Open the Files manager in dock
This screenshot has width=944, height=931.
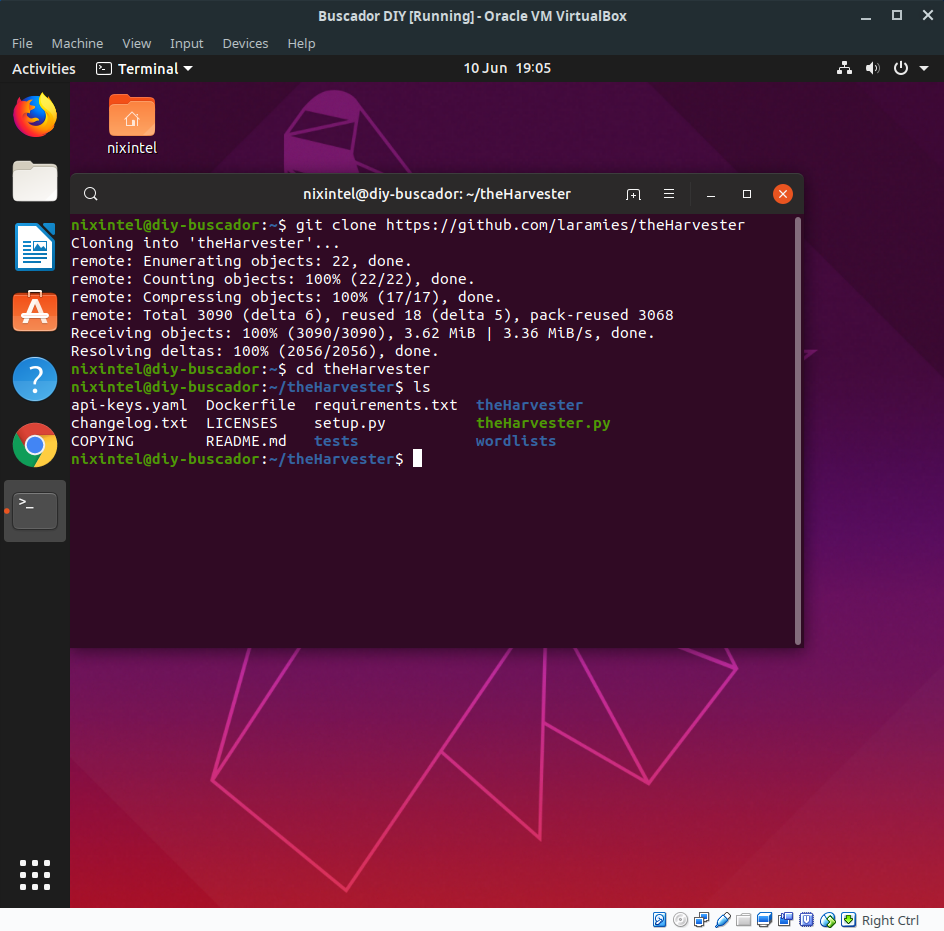click(x=35, y=181)
